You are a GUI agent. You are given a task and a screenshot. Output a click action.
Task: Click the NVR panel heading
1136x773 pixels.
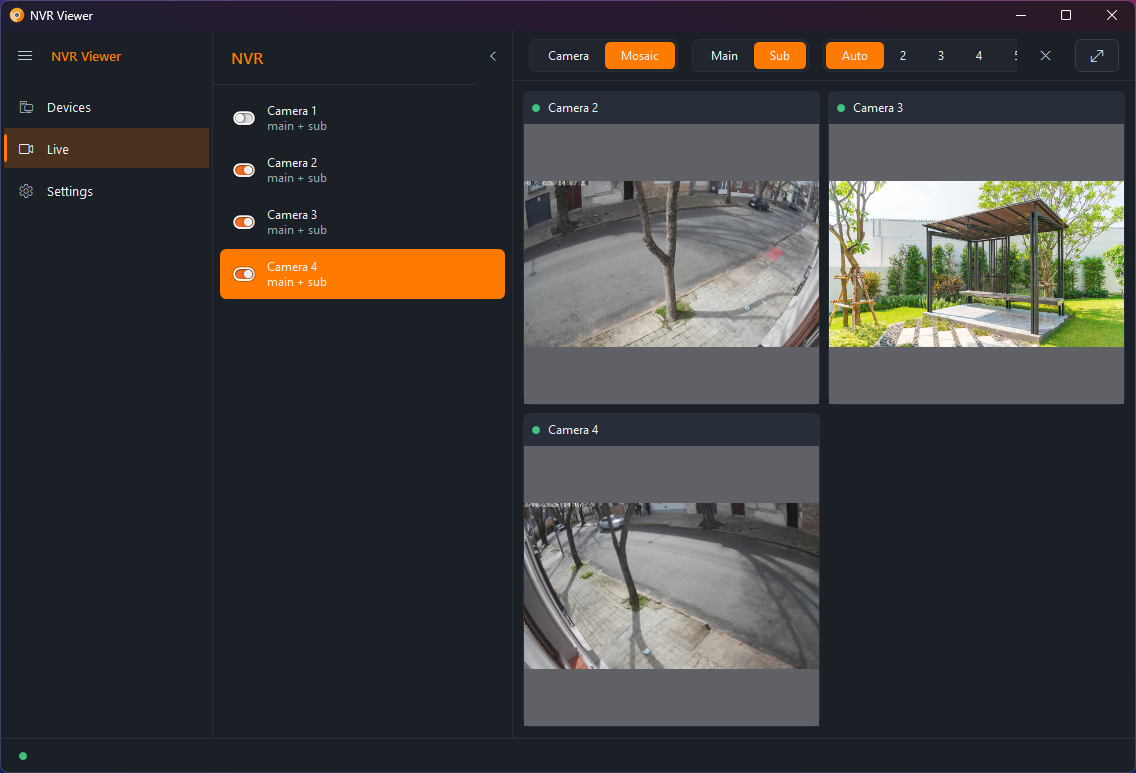(247, 59)
